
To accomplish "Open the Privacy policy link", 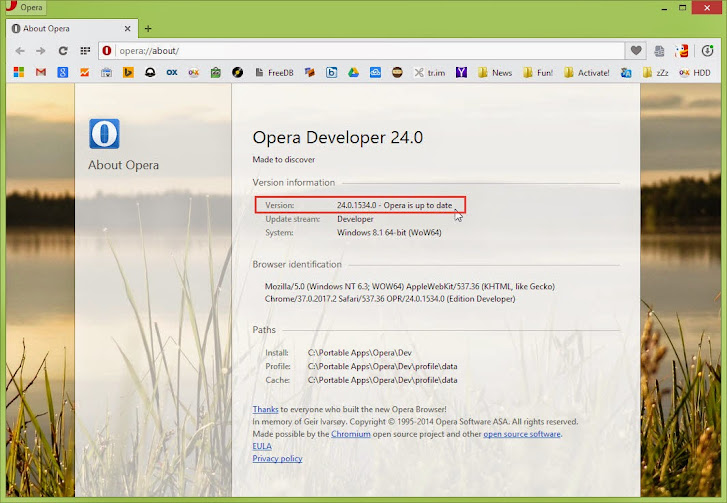I will [x=277, y=458].
